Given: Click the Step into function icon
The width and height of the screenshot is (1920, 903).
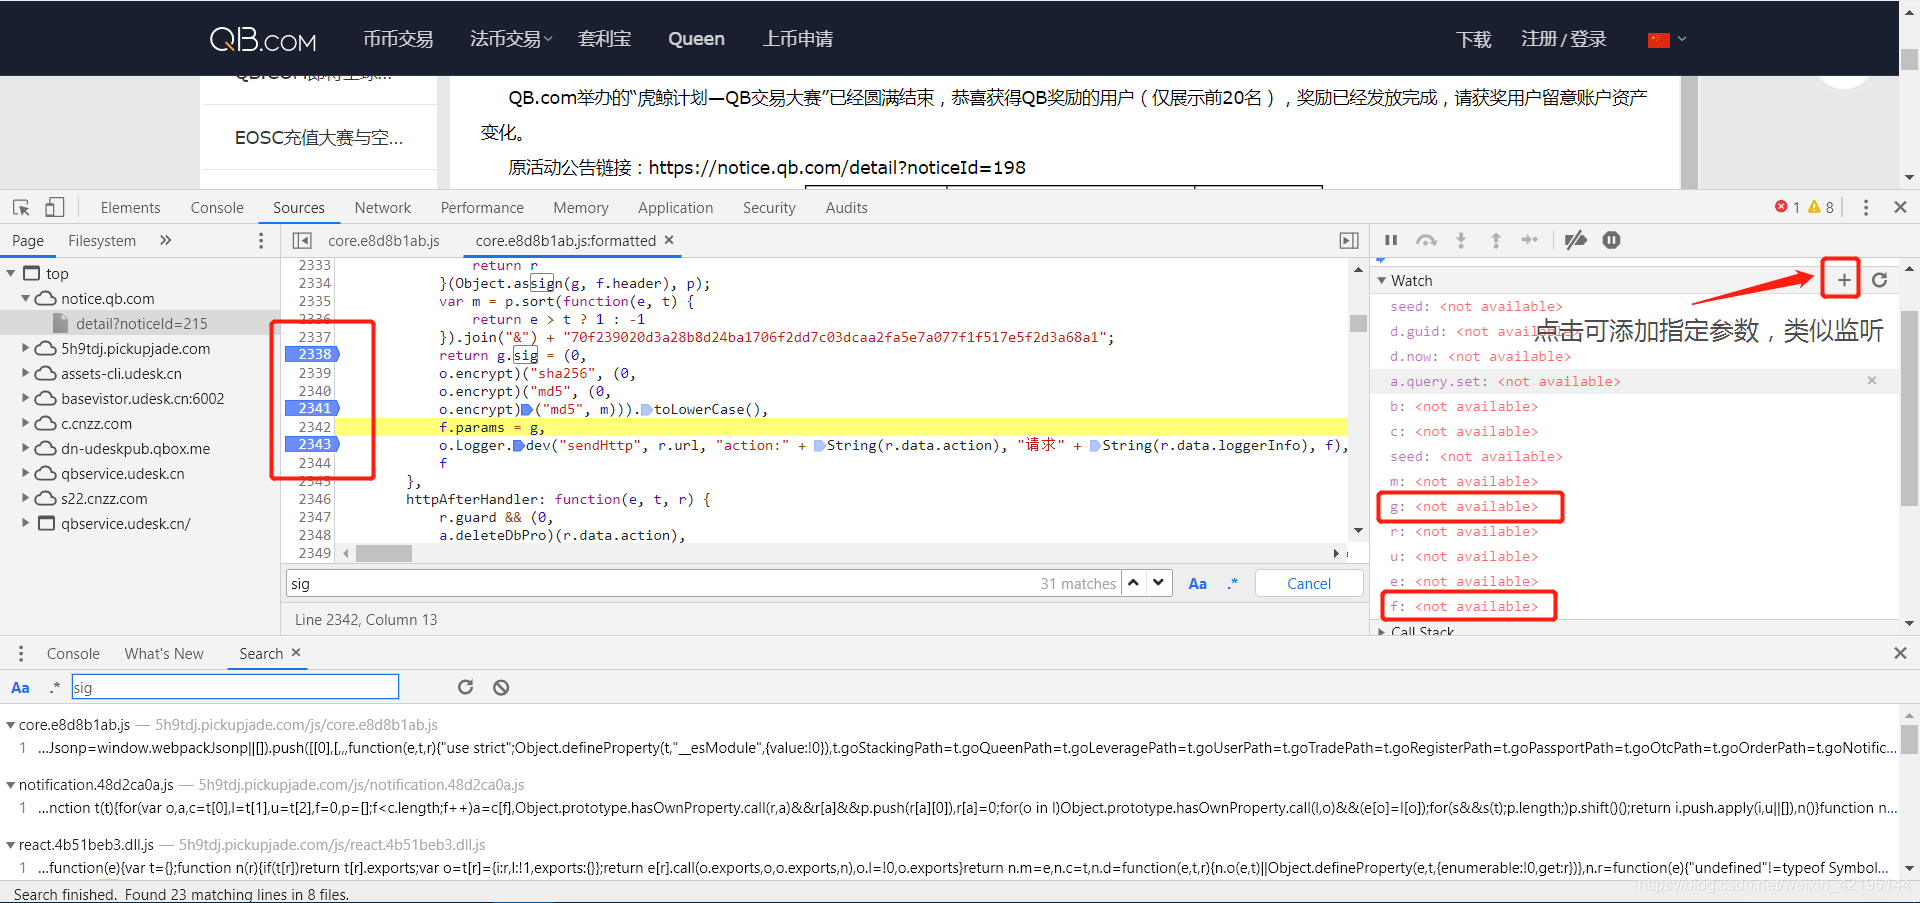Looking at the screenshot, I should click(1461, 240).
